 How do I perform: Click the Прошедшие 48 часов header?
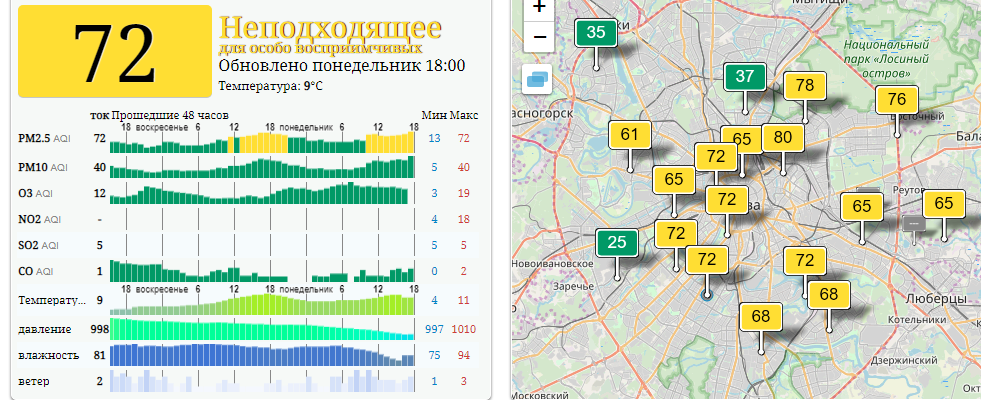pyautogui.click(x=170, y=115)
